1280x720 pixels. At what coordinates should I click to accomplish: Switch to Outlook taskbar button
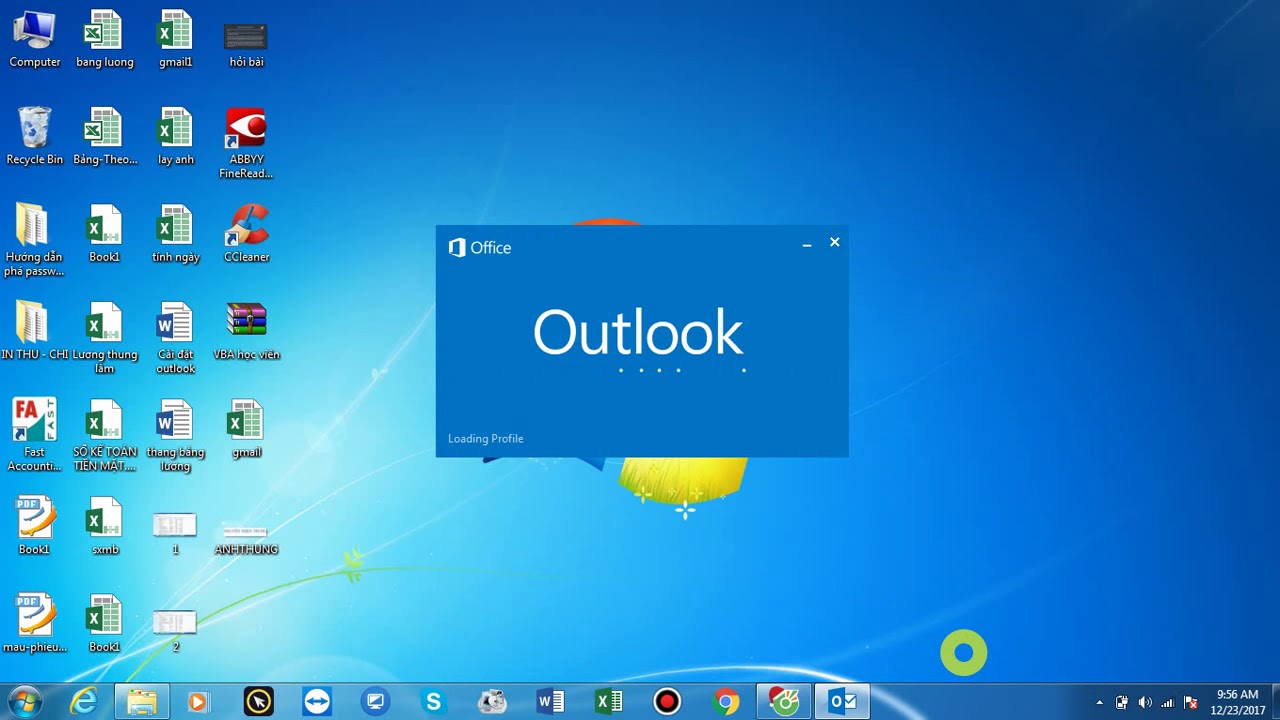843,702
